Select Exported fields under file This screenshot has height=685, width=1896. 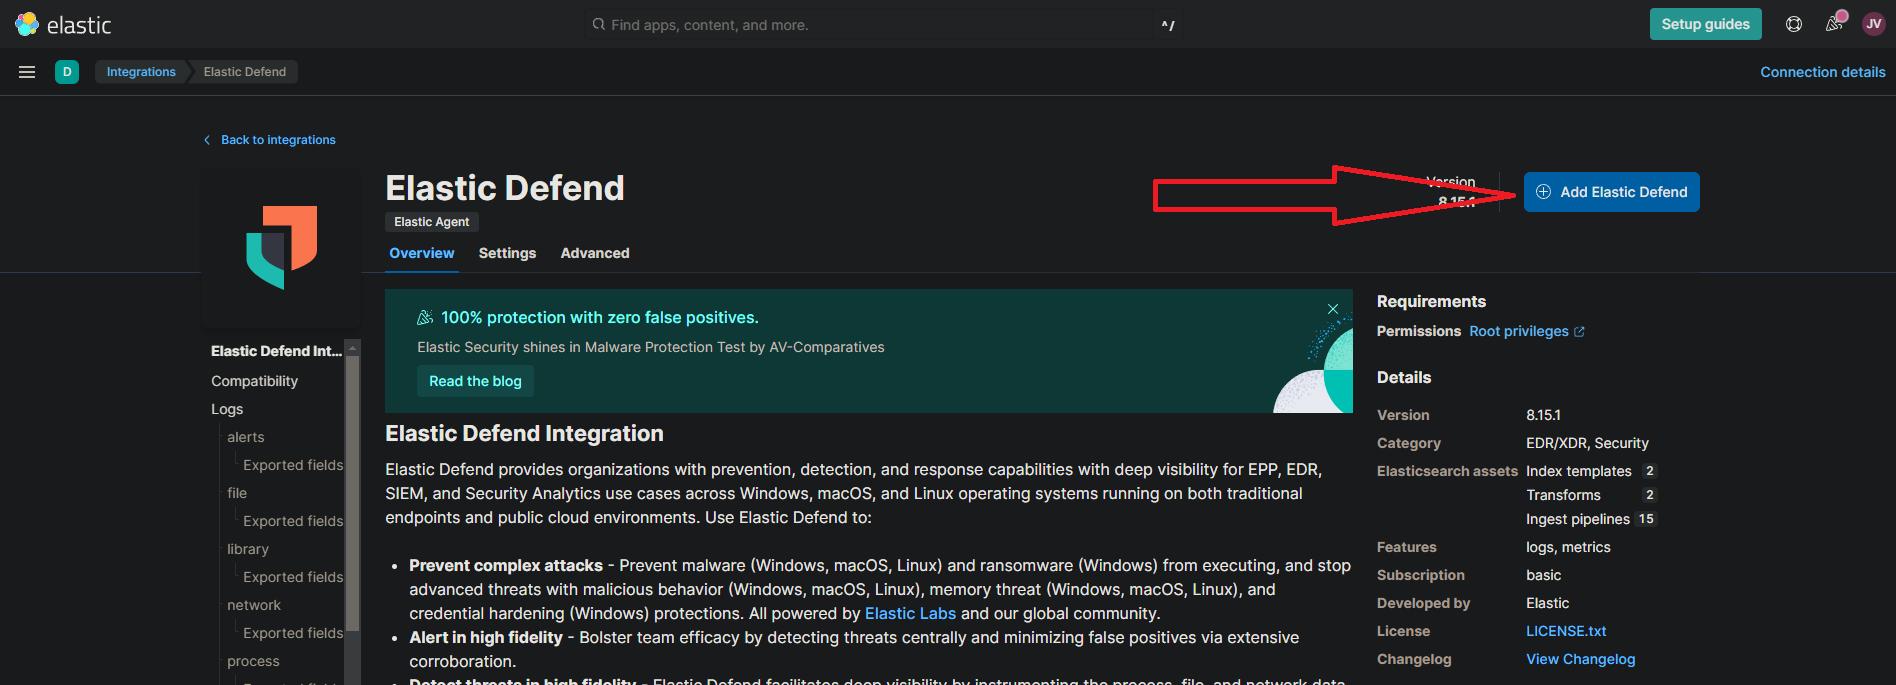point(293,521)
